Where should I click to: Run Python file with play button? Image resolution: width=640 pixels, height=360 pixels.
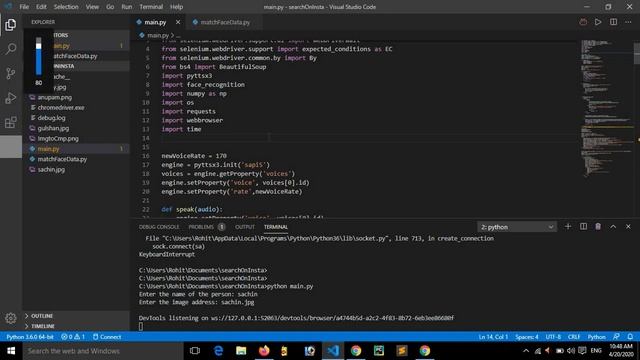click(598, 22)
